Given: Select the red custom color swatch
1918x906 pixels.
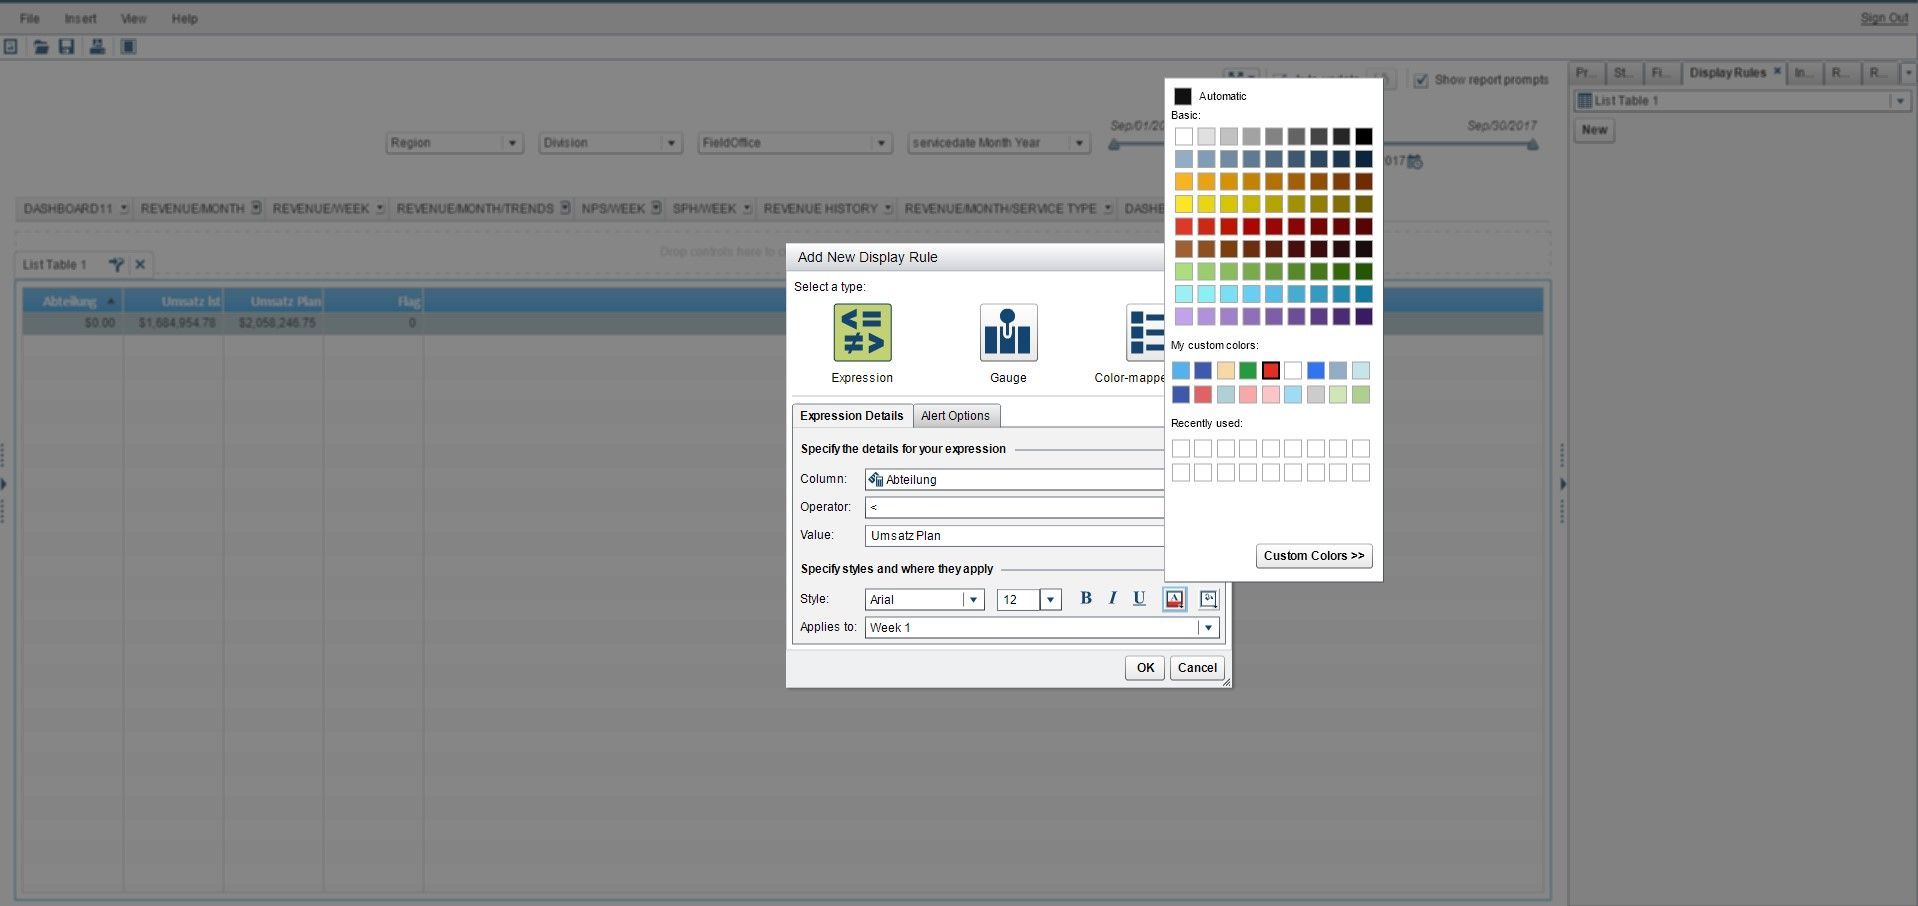Looking at the screenshot, I should point(1270,370).
